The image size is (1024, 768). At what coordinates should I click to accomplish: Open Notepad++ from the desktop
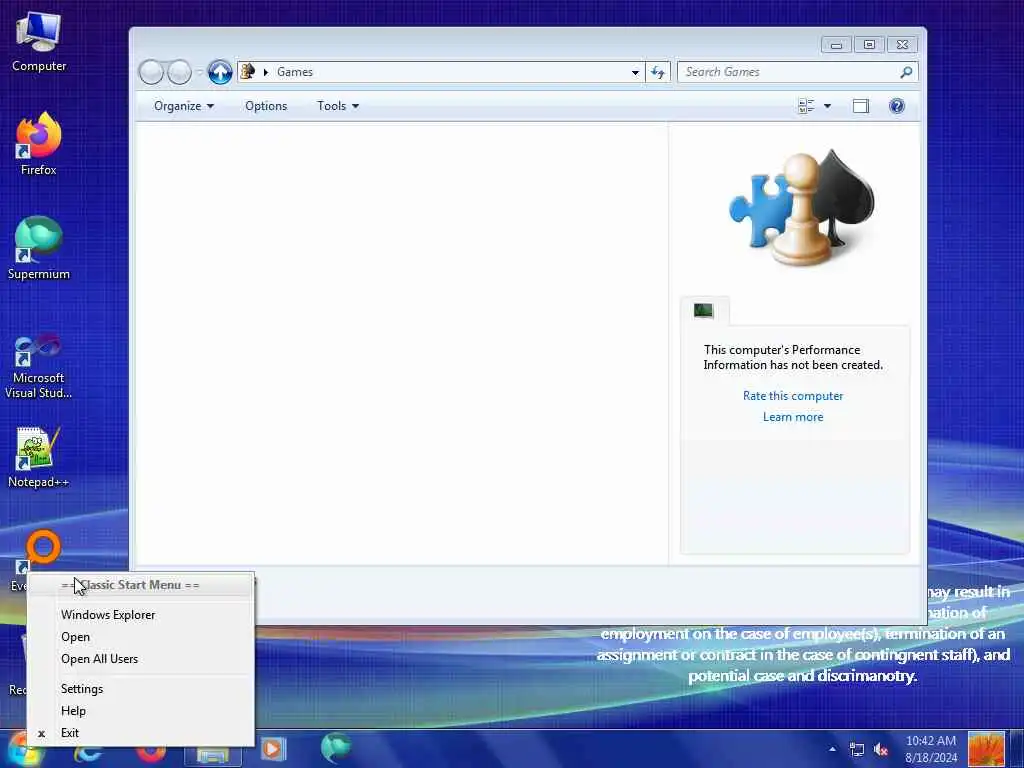pos(39,457)
